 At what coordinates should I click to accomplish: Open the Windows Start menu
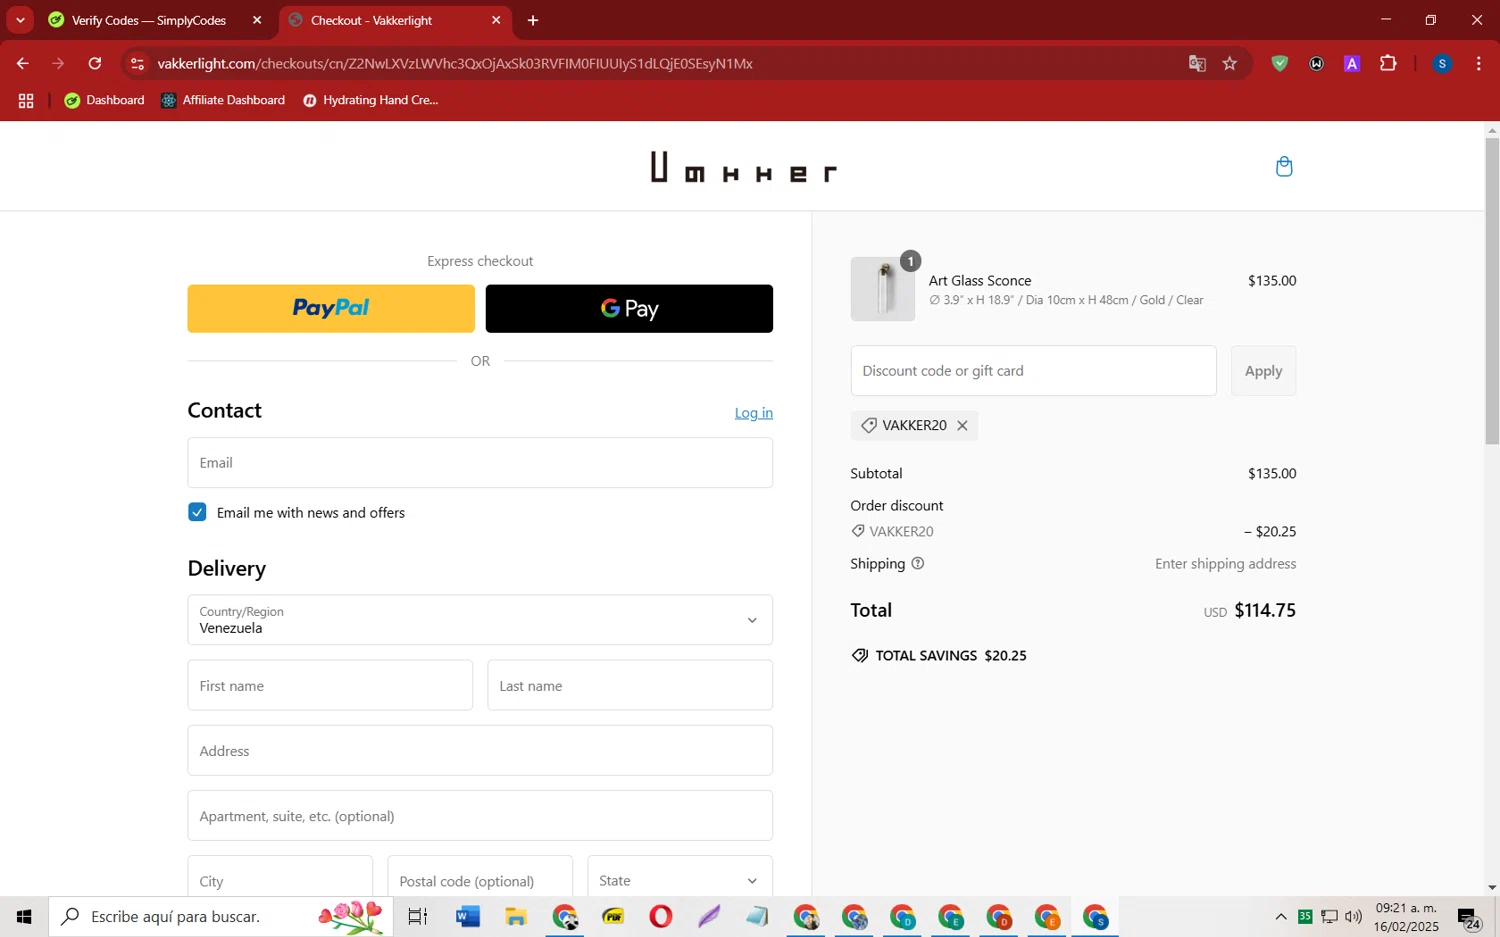click(24, 916)
